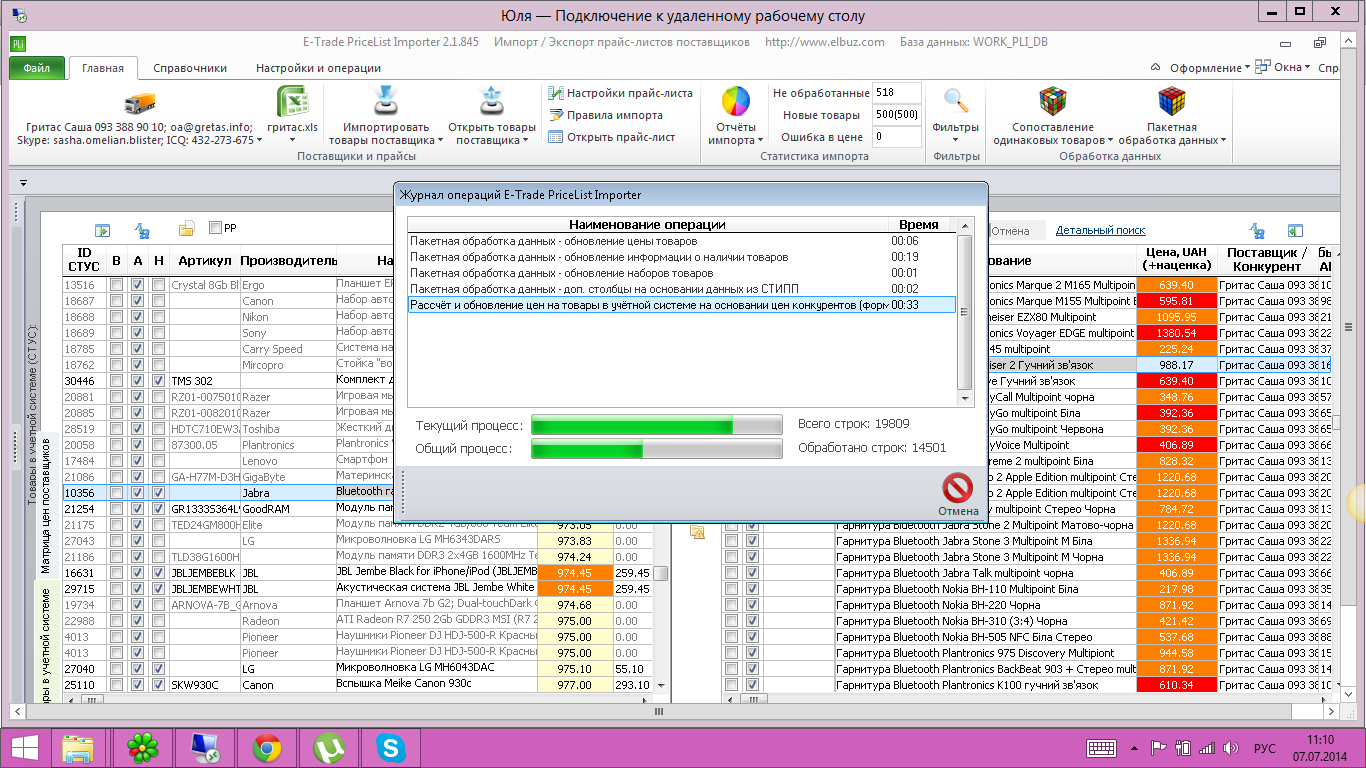The height and width of the screenshot is (768, 1366).
Task: Toggle the PP checkbox above the left table
Action: point(215,228)
